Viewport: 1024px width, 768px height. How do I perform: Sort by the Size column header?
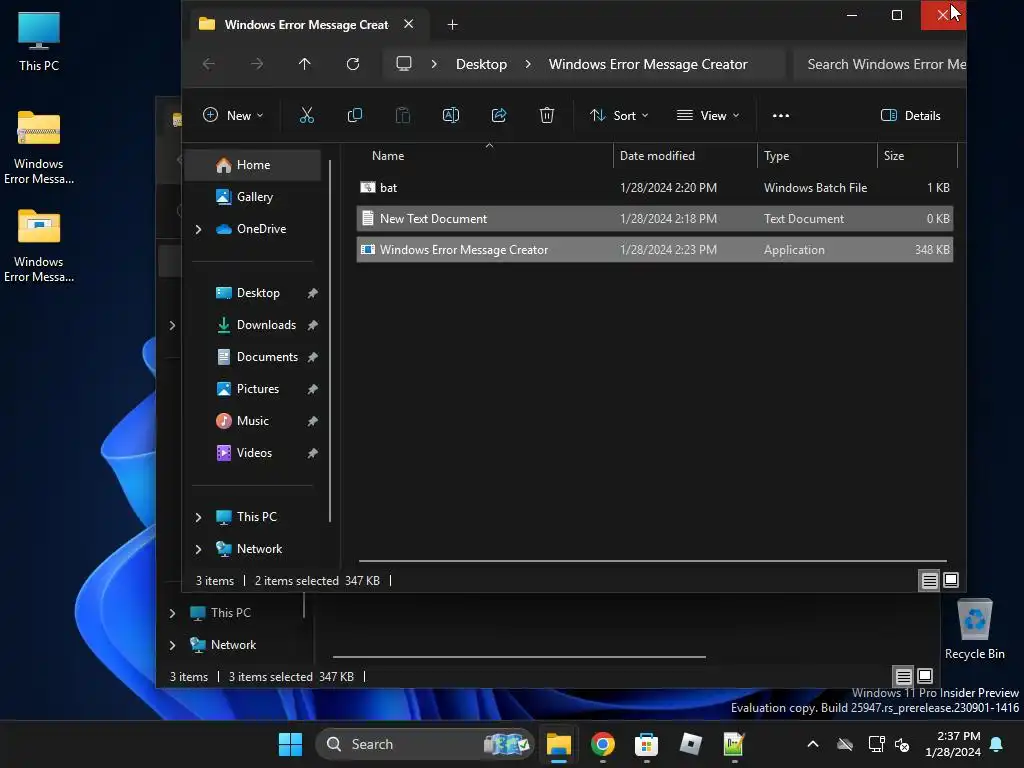[917, 156]
